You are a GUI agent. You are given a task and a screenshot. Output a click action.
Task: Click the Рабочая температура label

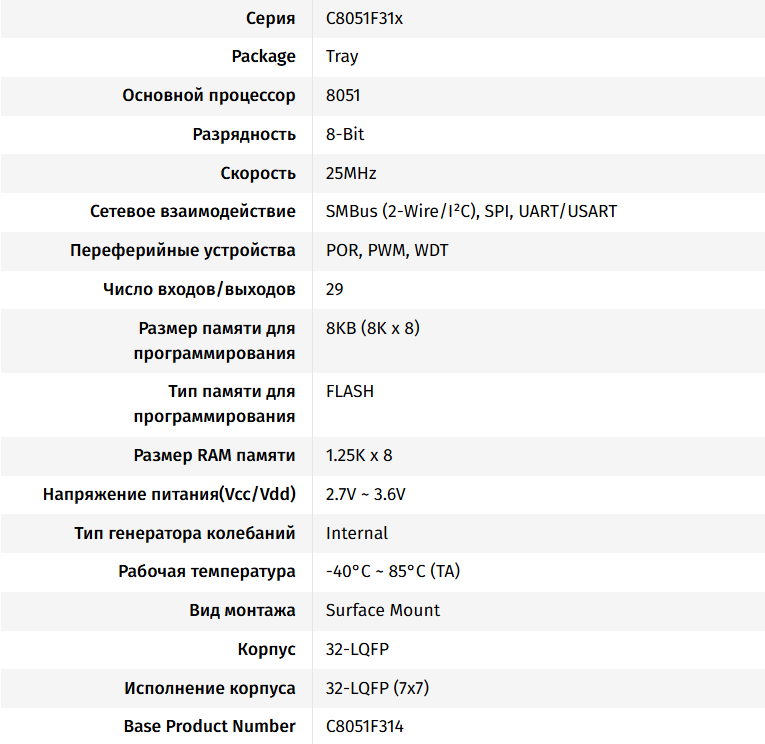207,572
